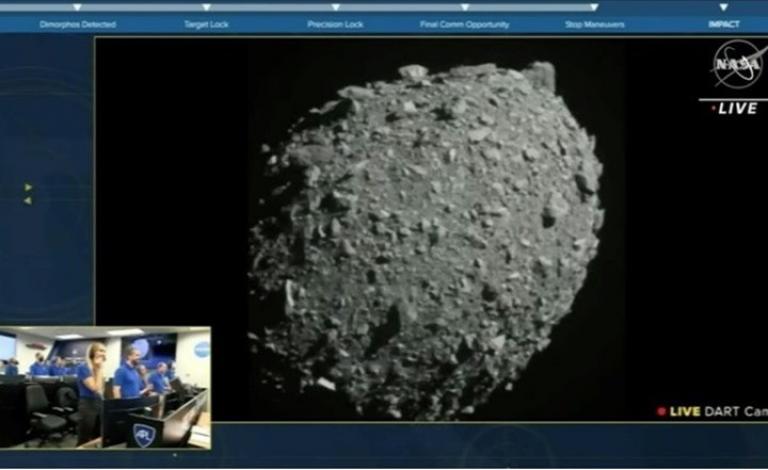Click the APL shield logo in inset

144,435
